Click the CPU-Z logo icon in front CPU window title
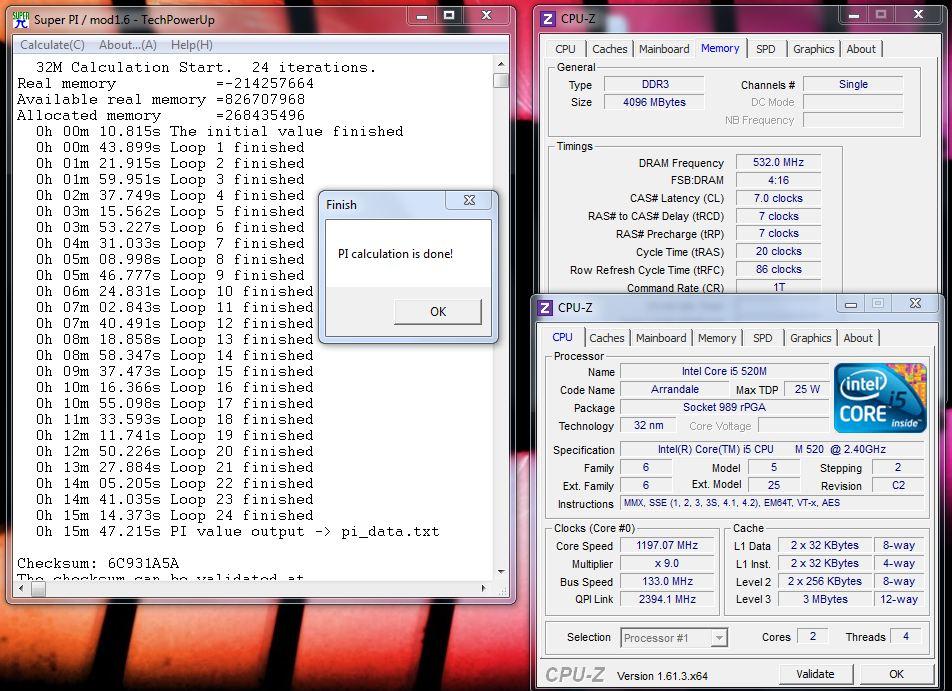Viewport: 952px width, 691px height. pos(545,308)
